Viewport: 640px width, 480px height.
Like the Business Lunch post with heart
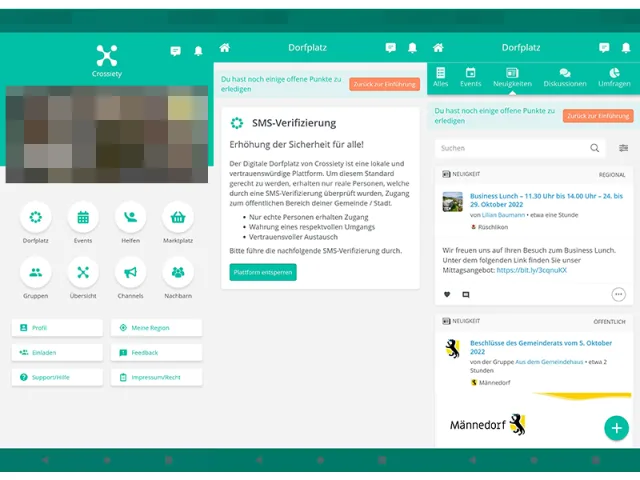click(x=447, y=294)
